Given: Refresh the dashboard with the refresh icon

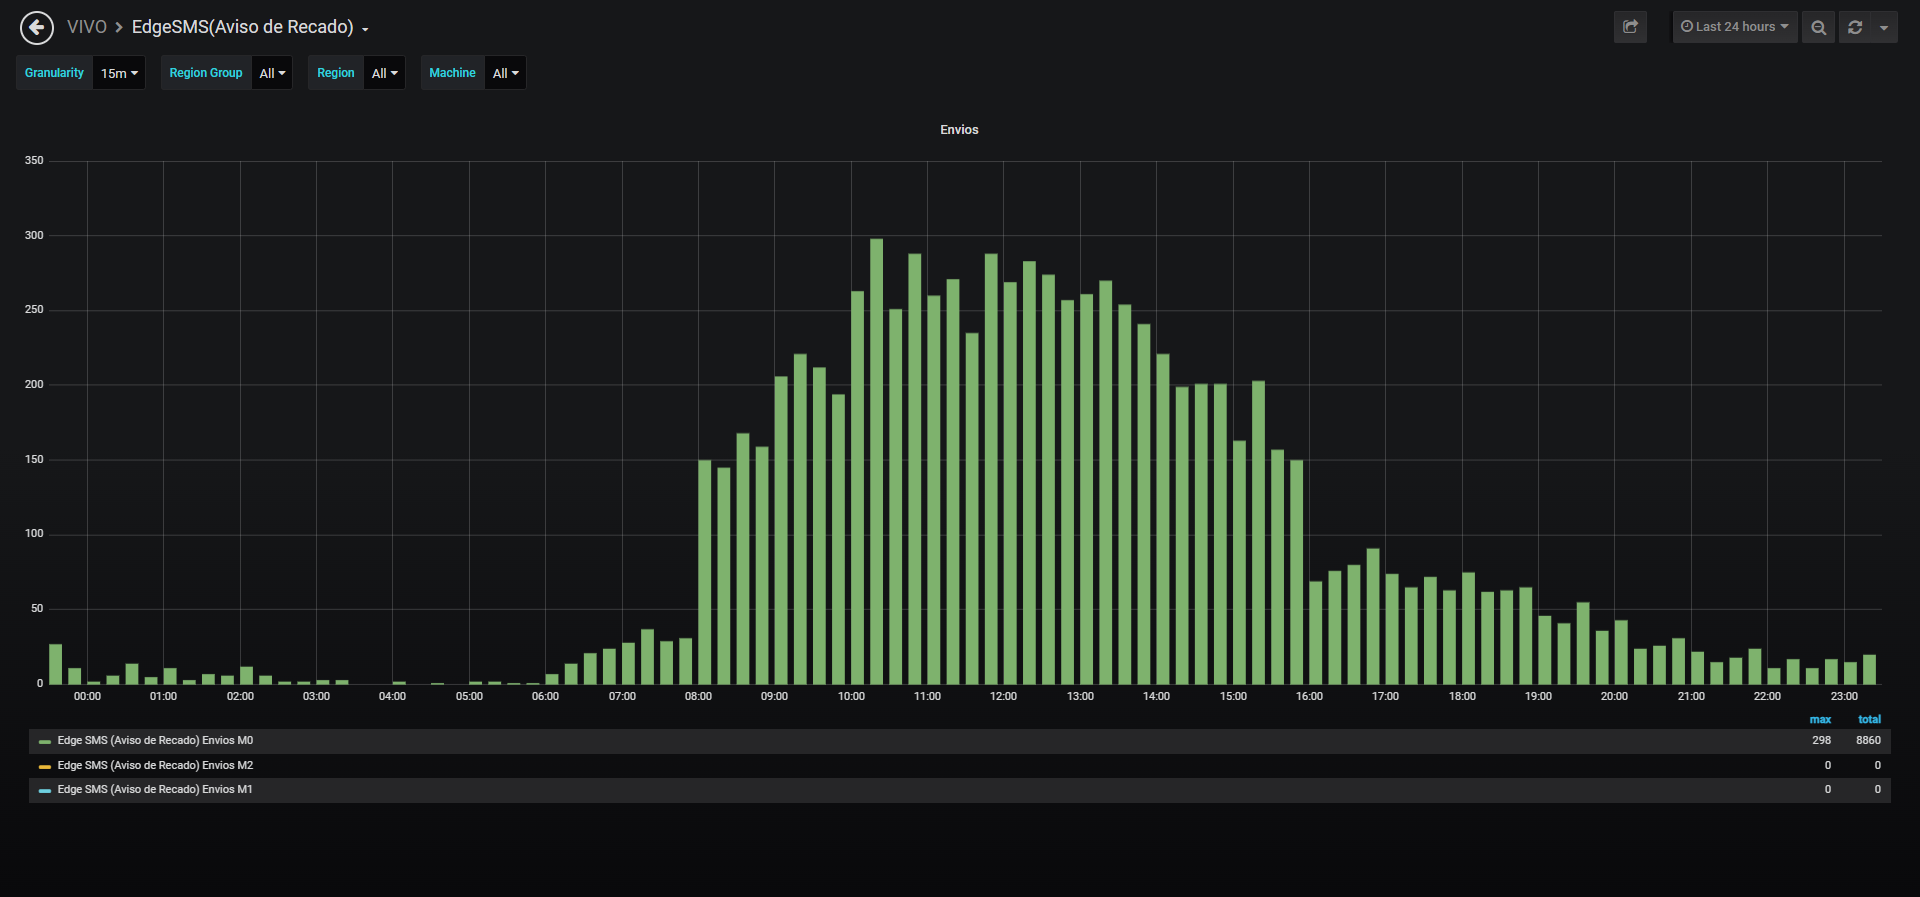Looking at the screenshot, I should pos(1855,27).
